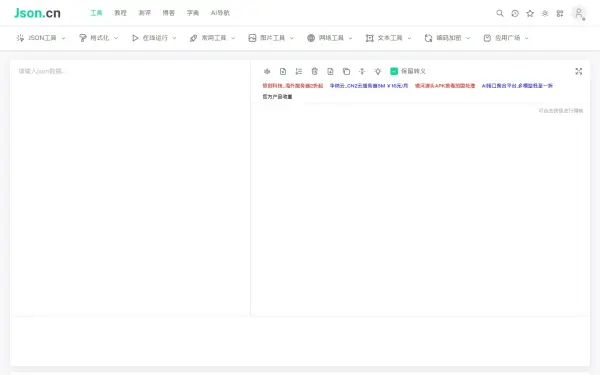This screenshot has width=600, height=375.
Task: Expand the 文本工具 dropdown menu
Action: (388, 38)
